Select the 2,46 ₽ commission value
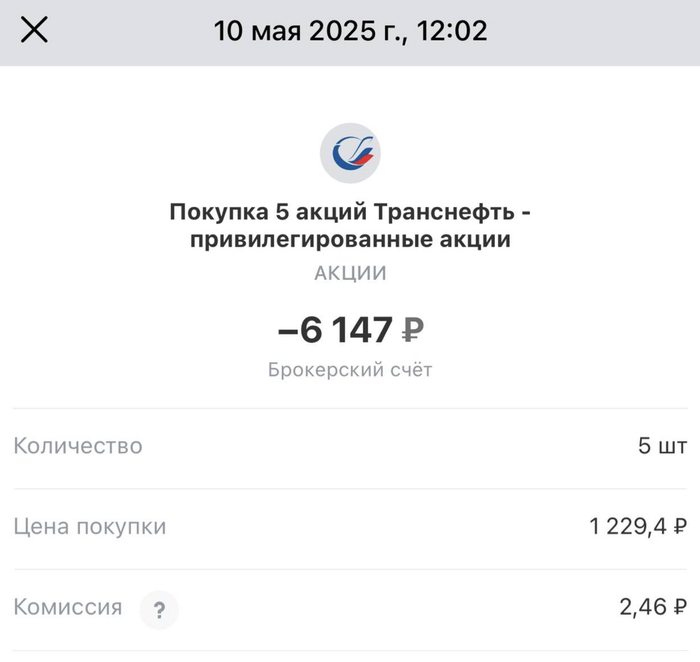This screenshot has width=700, height=662. (653, 607)
